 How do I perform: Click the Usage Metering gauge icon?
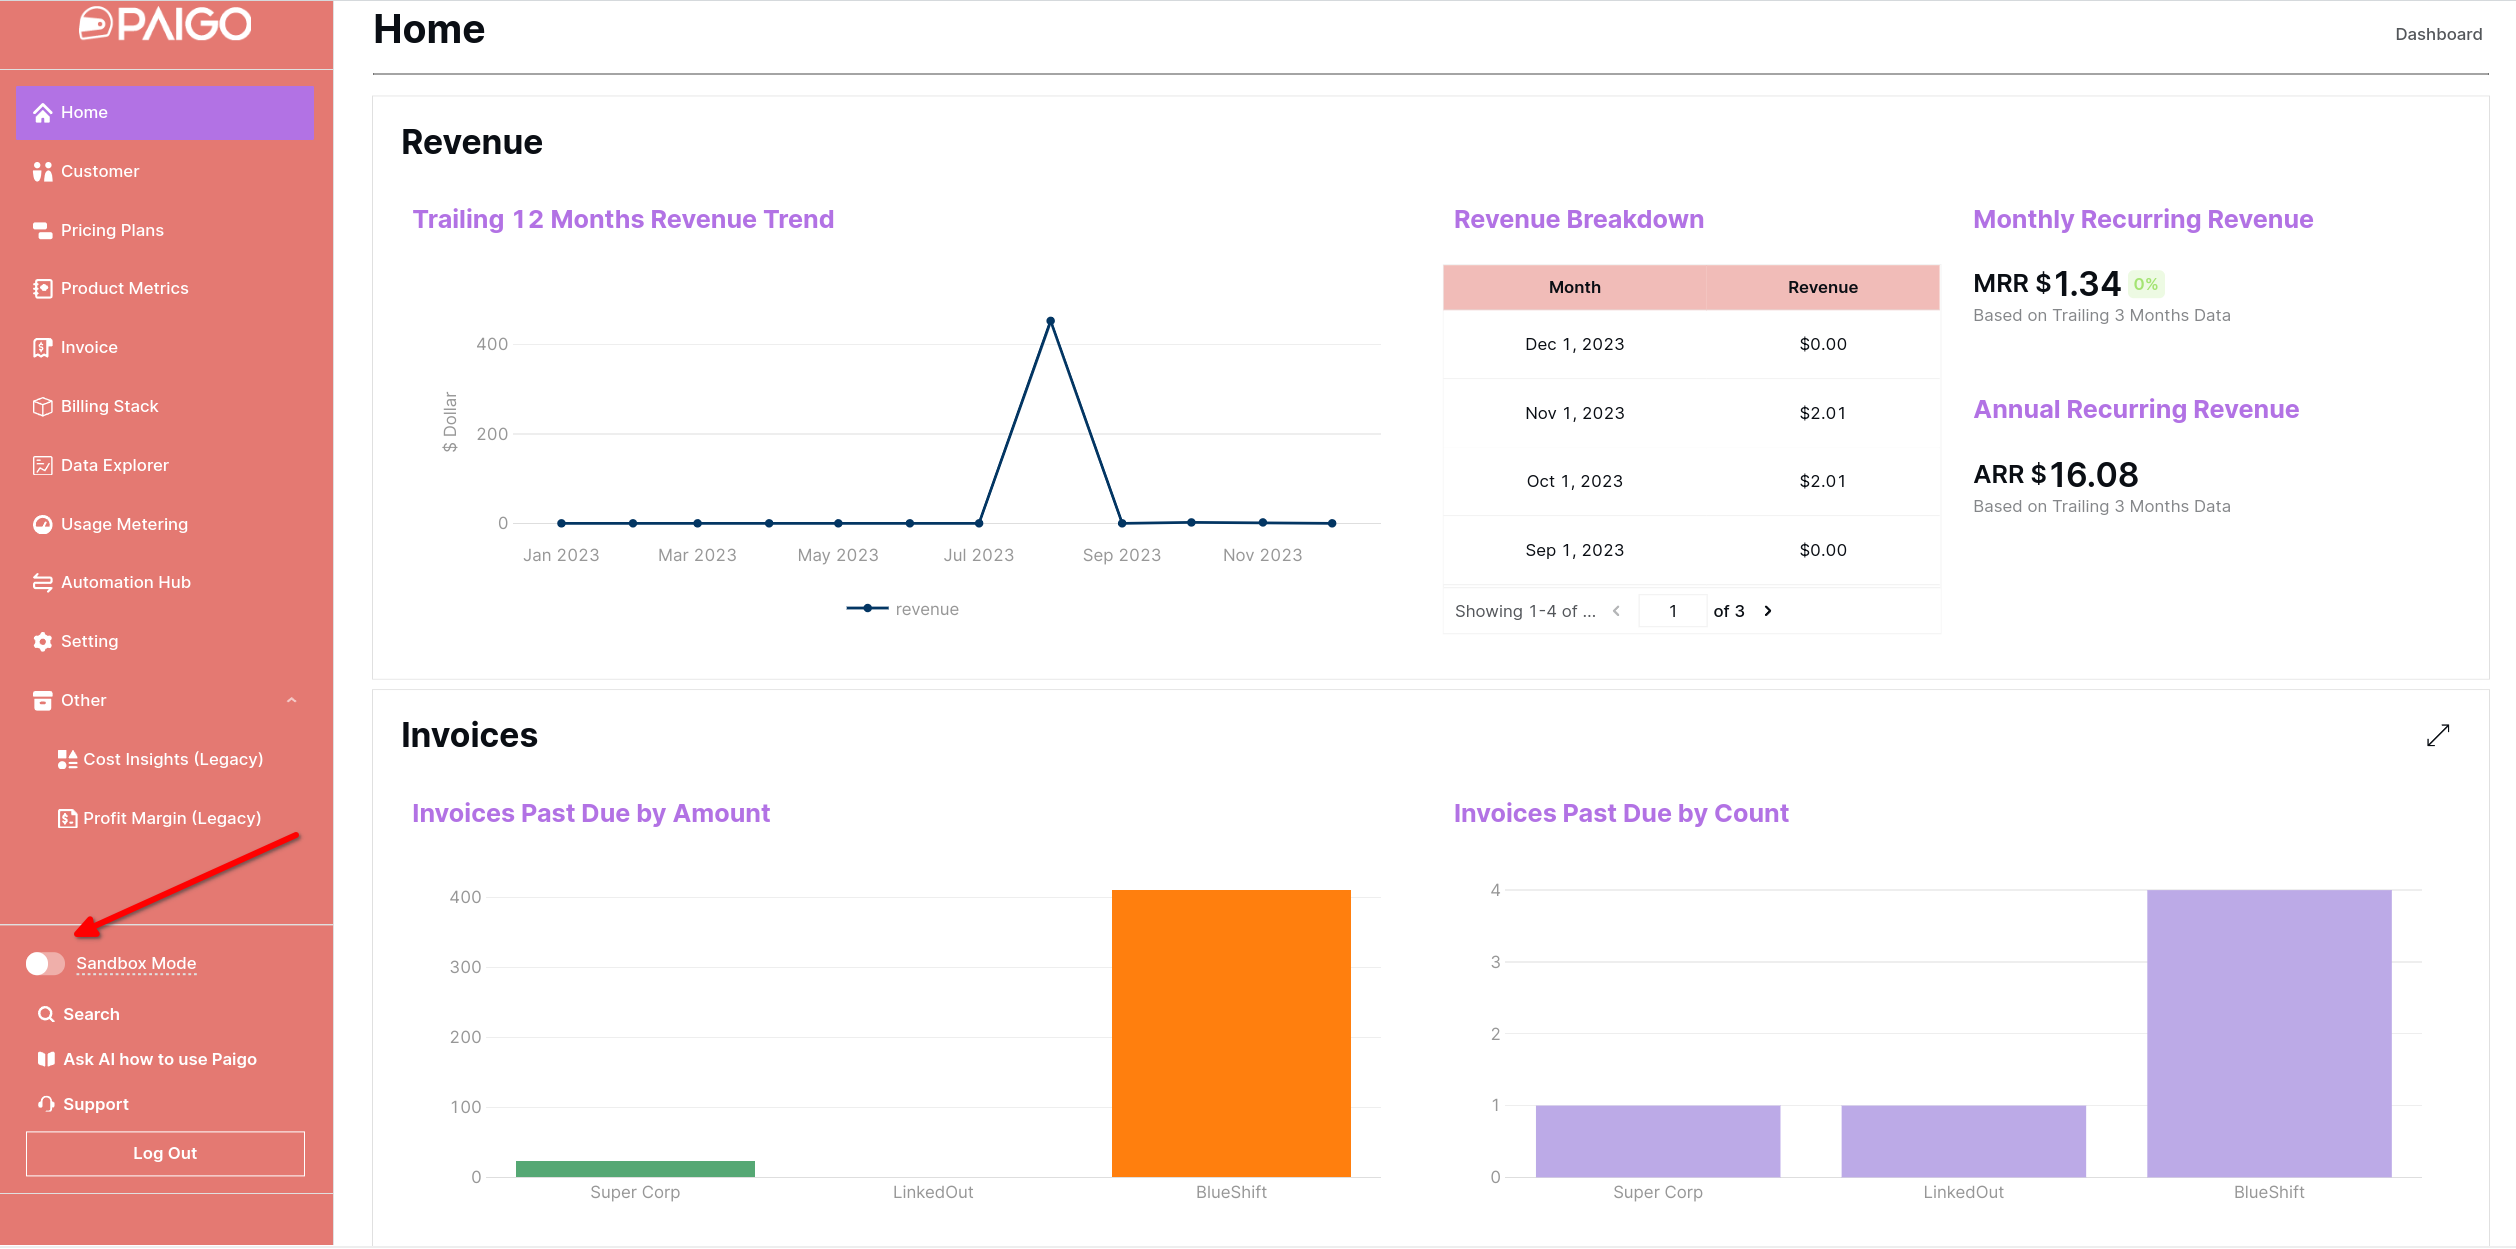click(x=42, y=525)
